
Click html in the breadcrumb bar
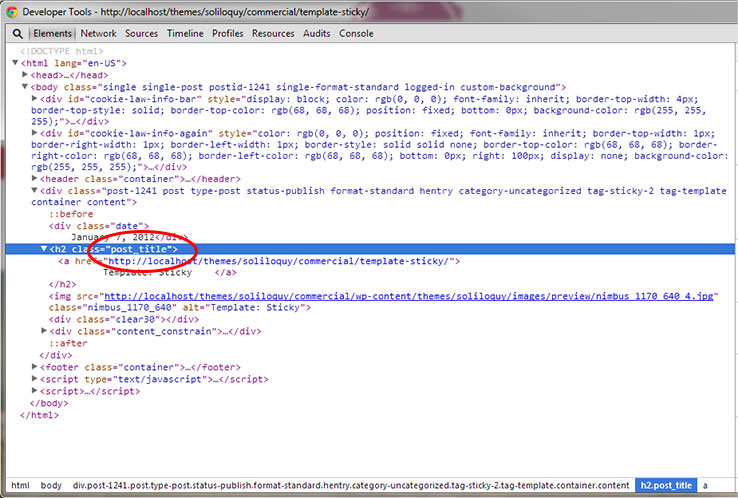[x=20, y=485]
